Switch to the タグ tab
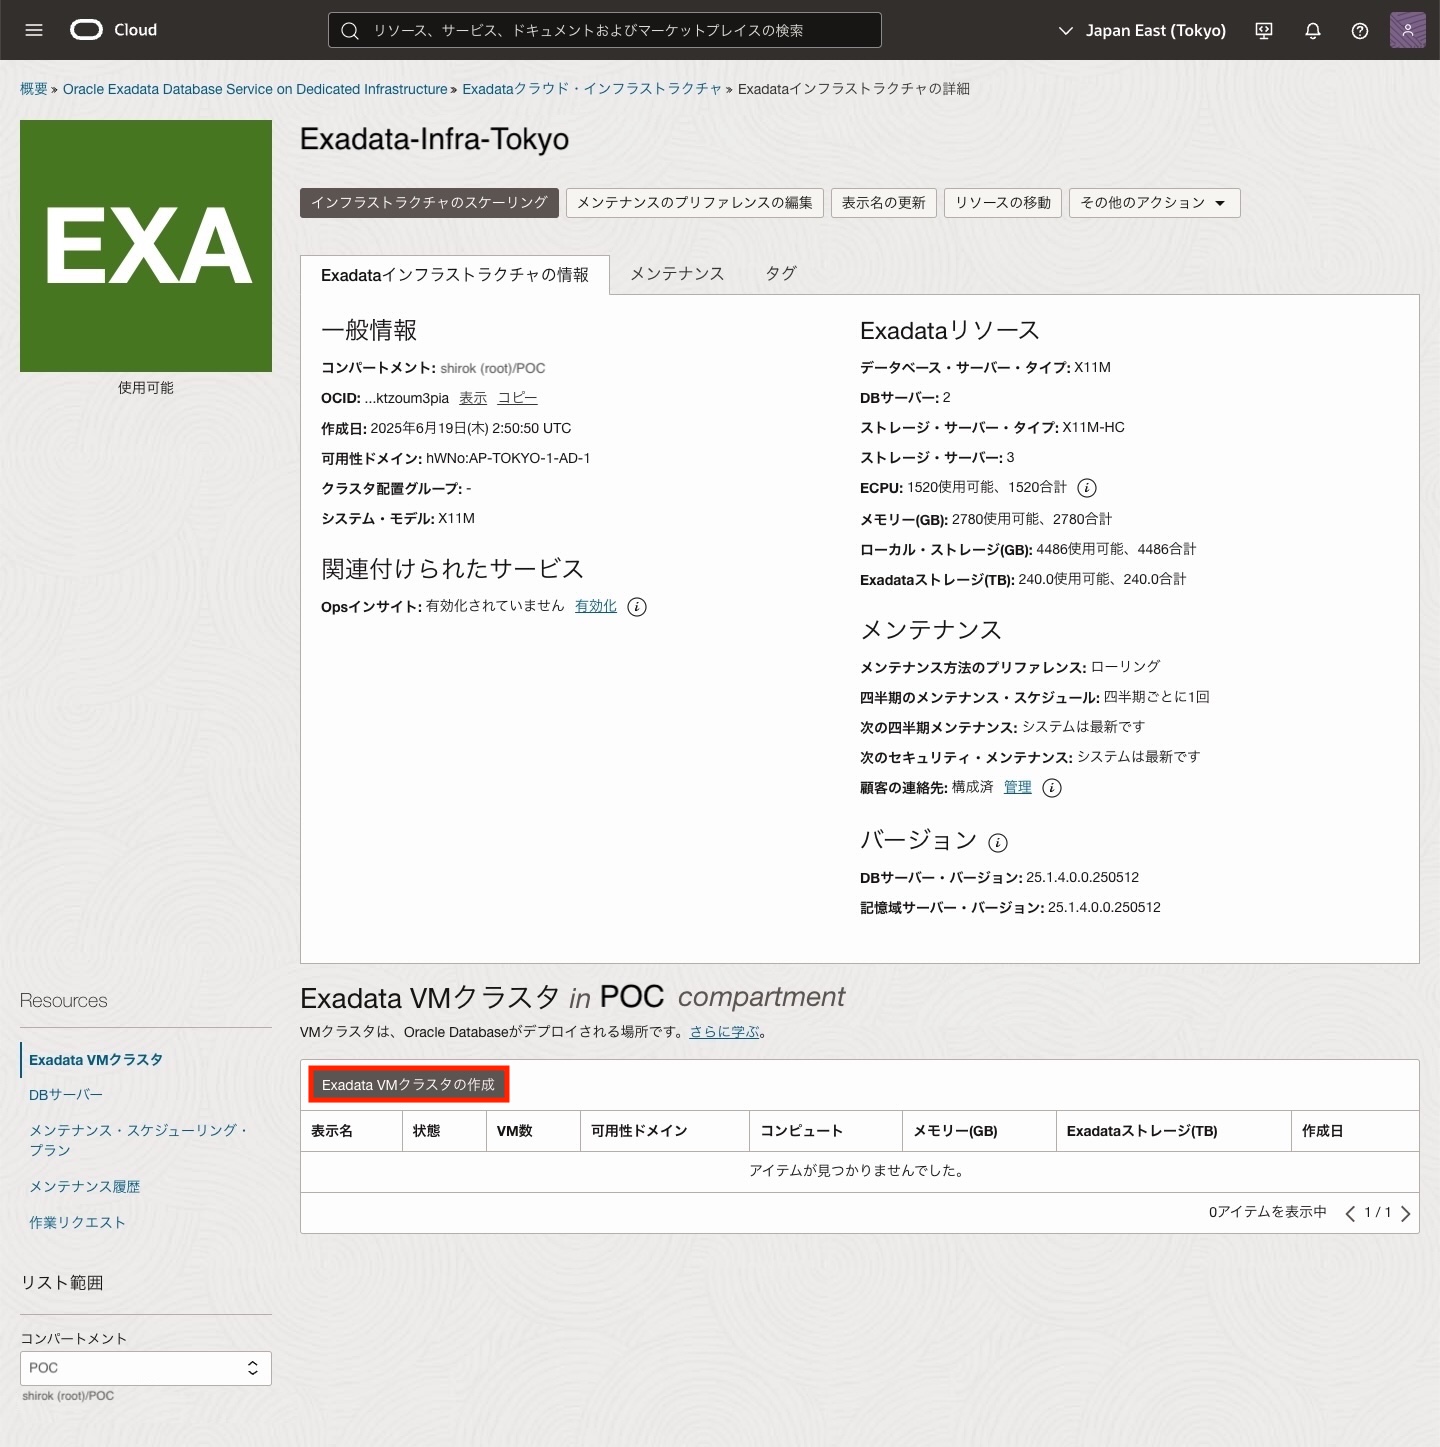 tap(780, 272)
